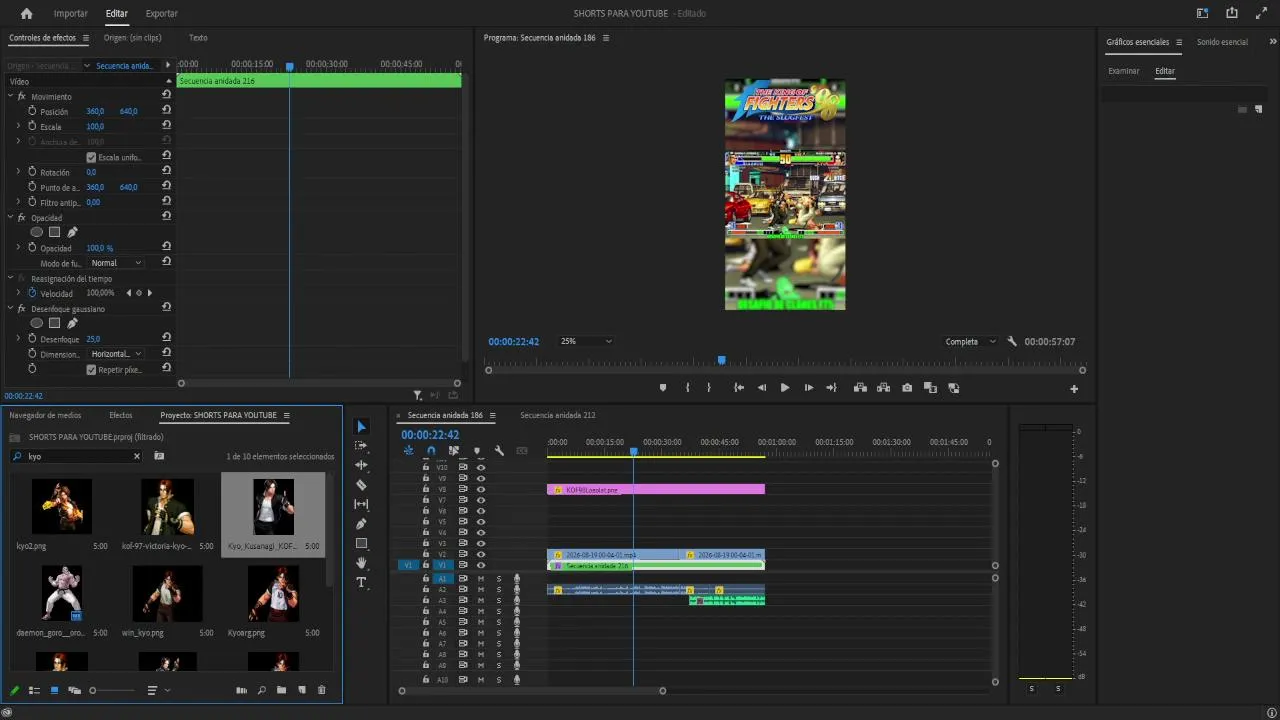Screen dimensions: 1280x720
Task: Select the Selection arrow tool
Action: 362,427
